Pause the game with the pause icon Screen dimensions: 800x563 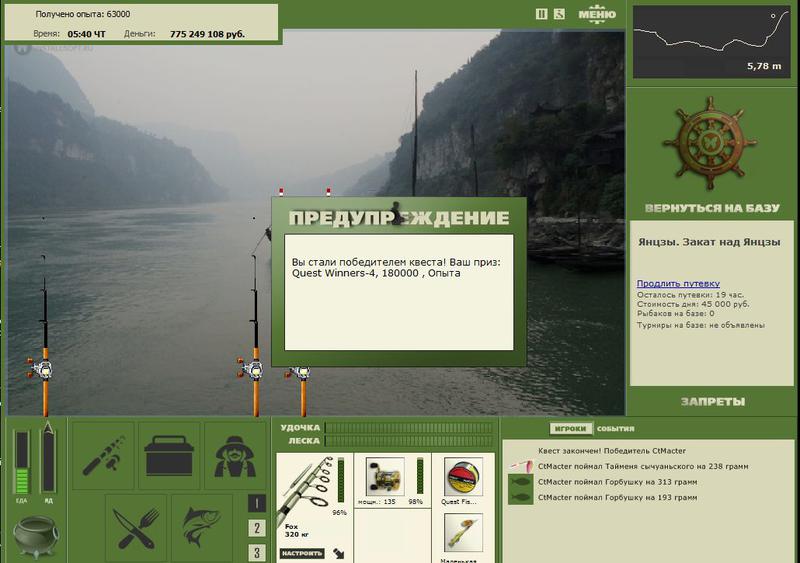pyautogui.click(x=541, y=14)
